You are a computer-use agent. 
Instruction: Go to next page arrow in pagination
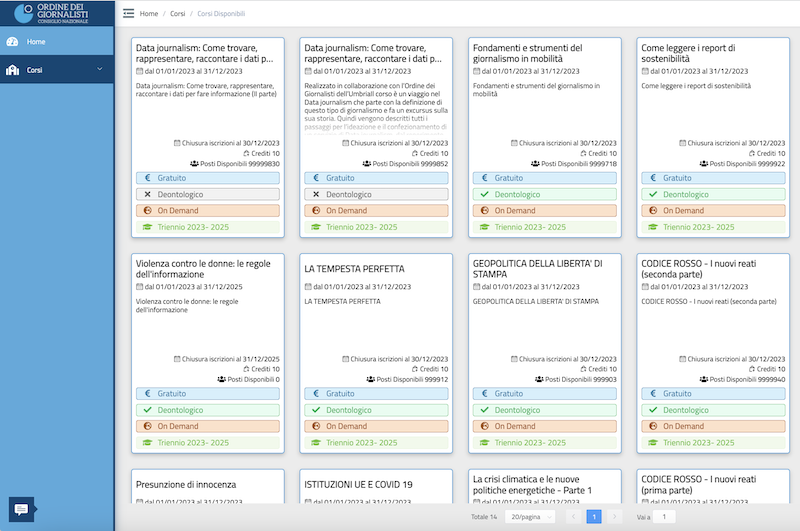click(616, 517)
